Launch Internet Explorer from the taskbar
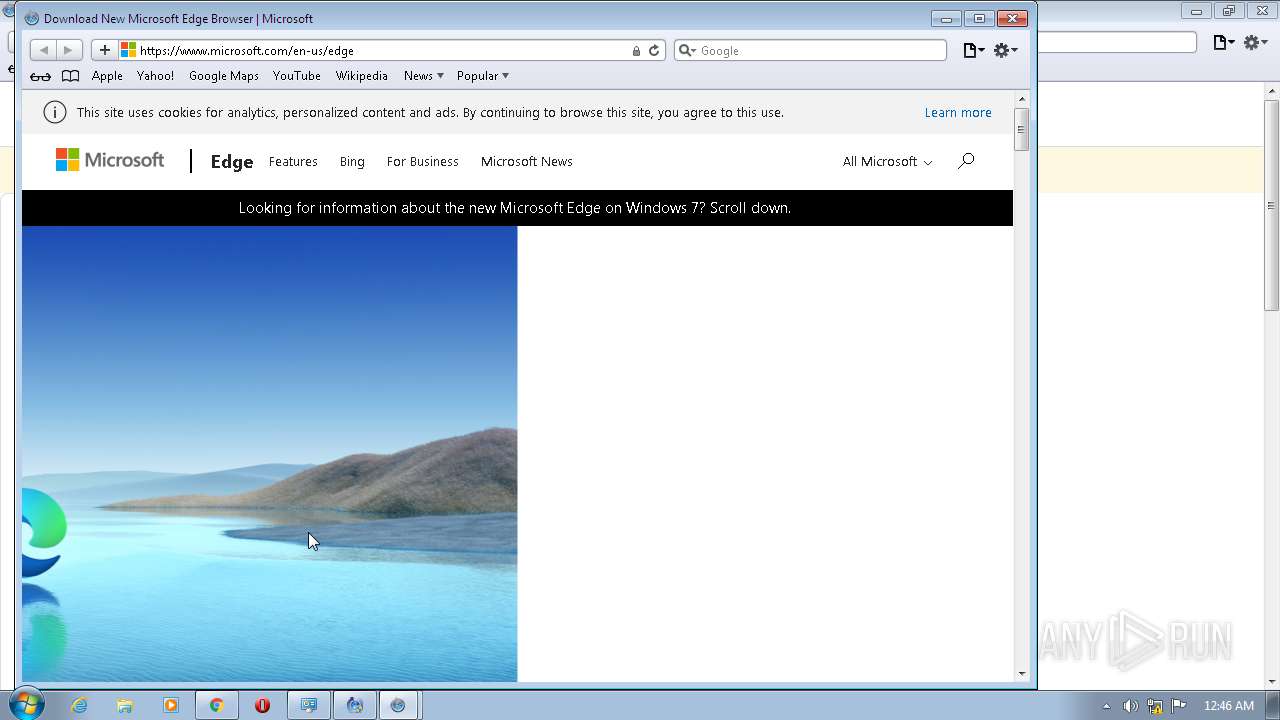Viewport: 1280px width, 720px height. tap(79, 705)
